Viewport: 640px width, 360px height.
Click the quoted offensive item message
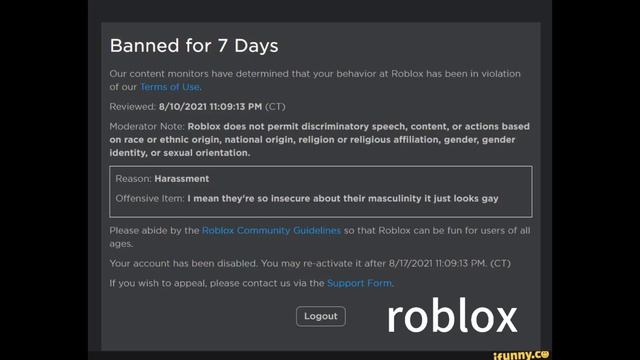click(343, 199)
